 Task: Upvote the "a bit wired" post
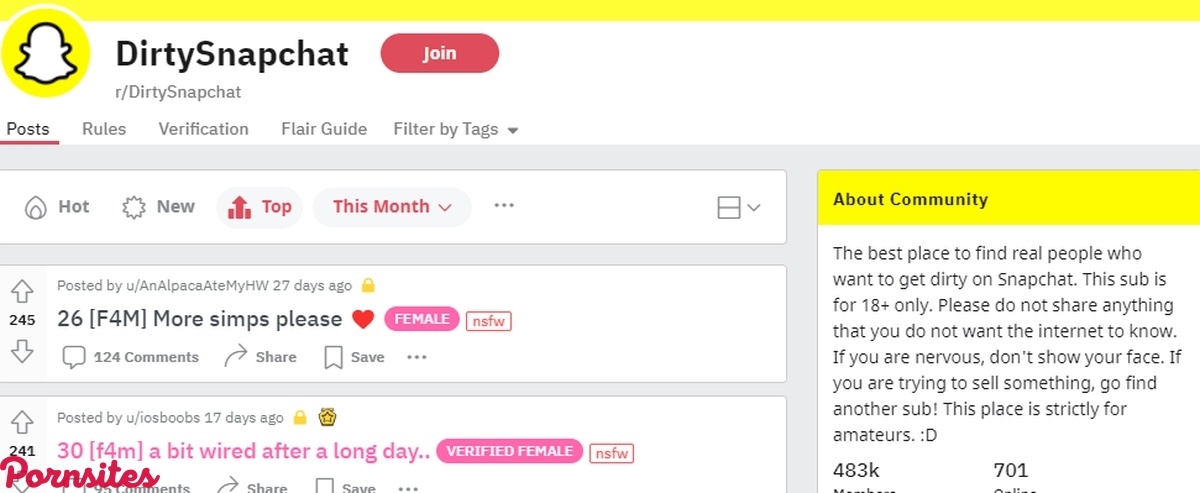[x=22, y=422]
